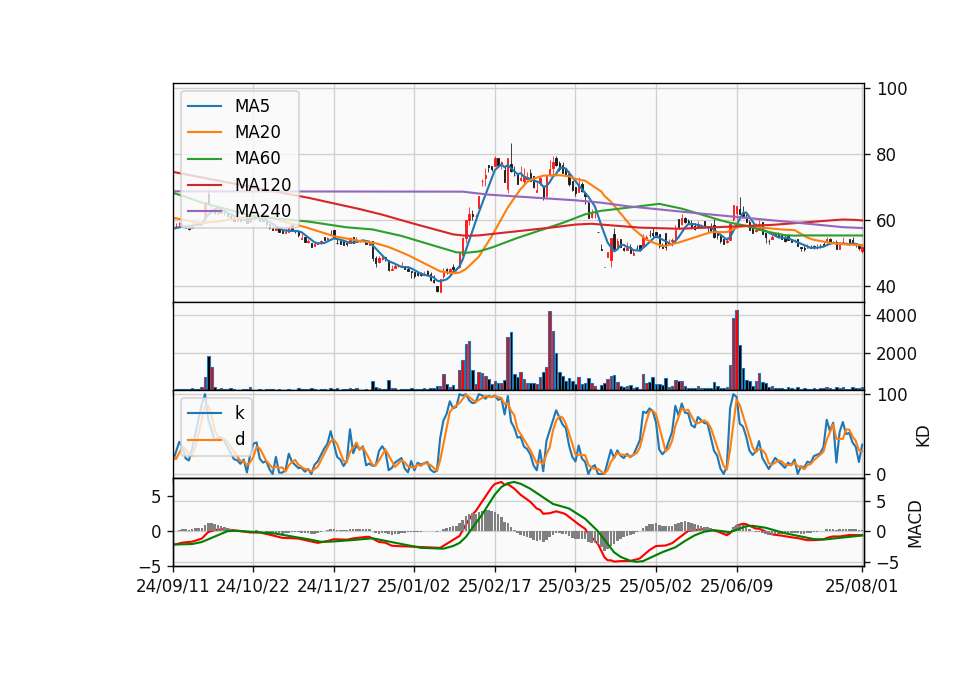960x690 pixels.
Task: Click the price axis value 60
Action: tap(886, 221)
